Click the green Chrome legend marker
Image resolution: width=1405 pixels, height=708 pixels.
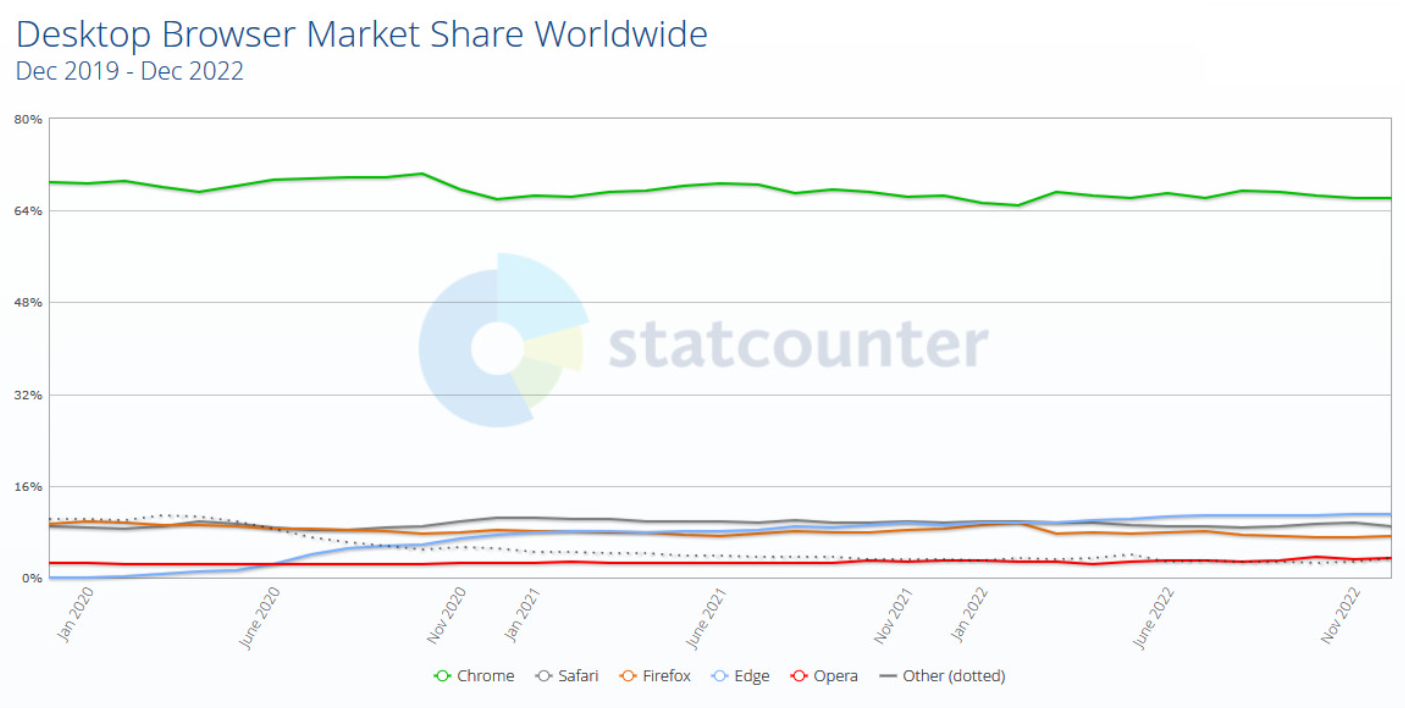(442, 676)
